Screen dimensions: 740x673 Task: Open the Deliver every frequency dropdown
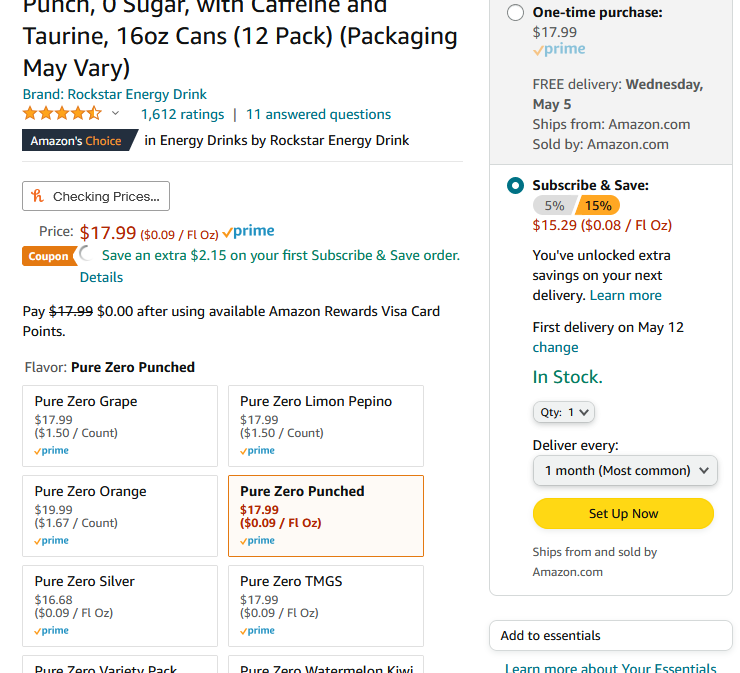(x=625, y=471)
